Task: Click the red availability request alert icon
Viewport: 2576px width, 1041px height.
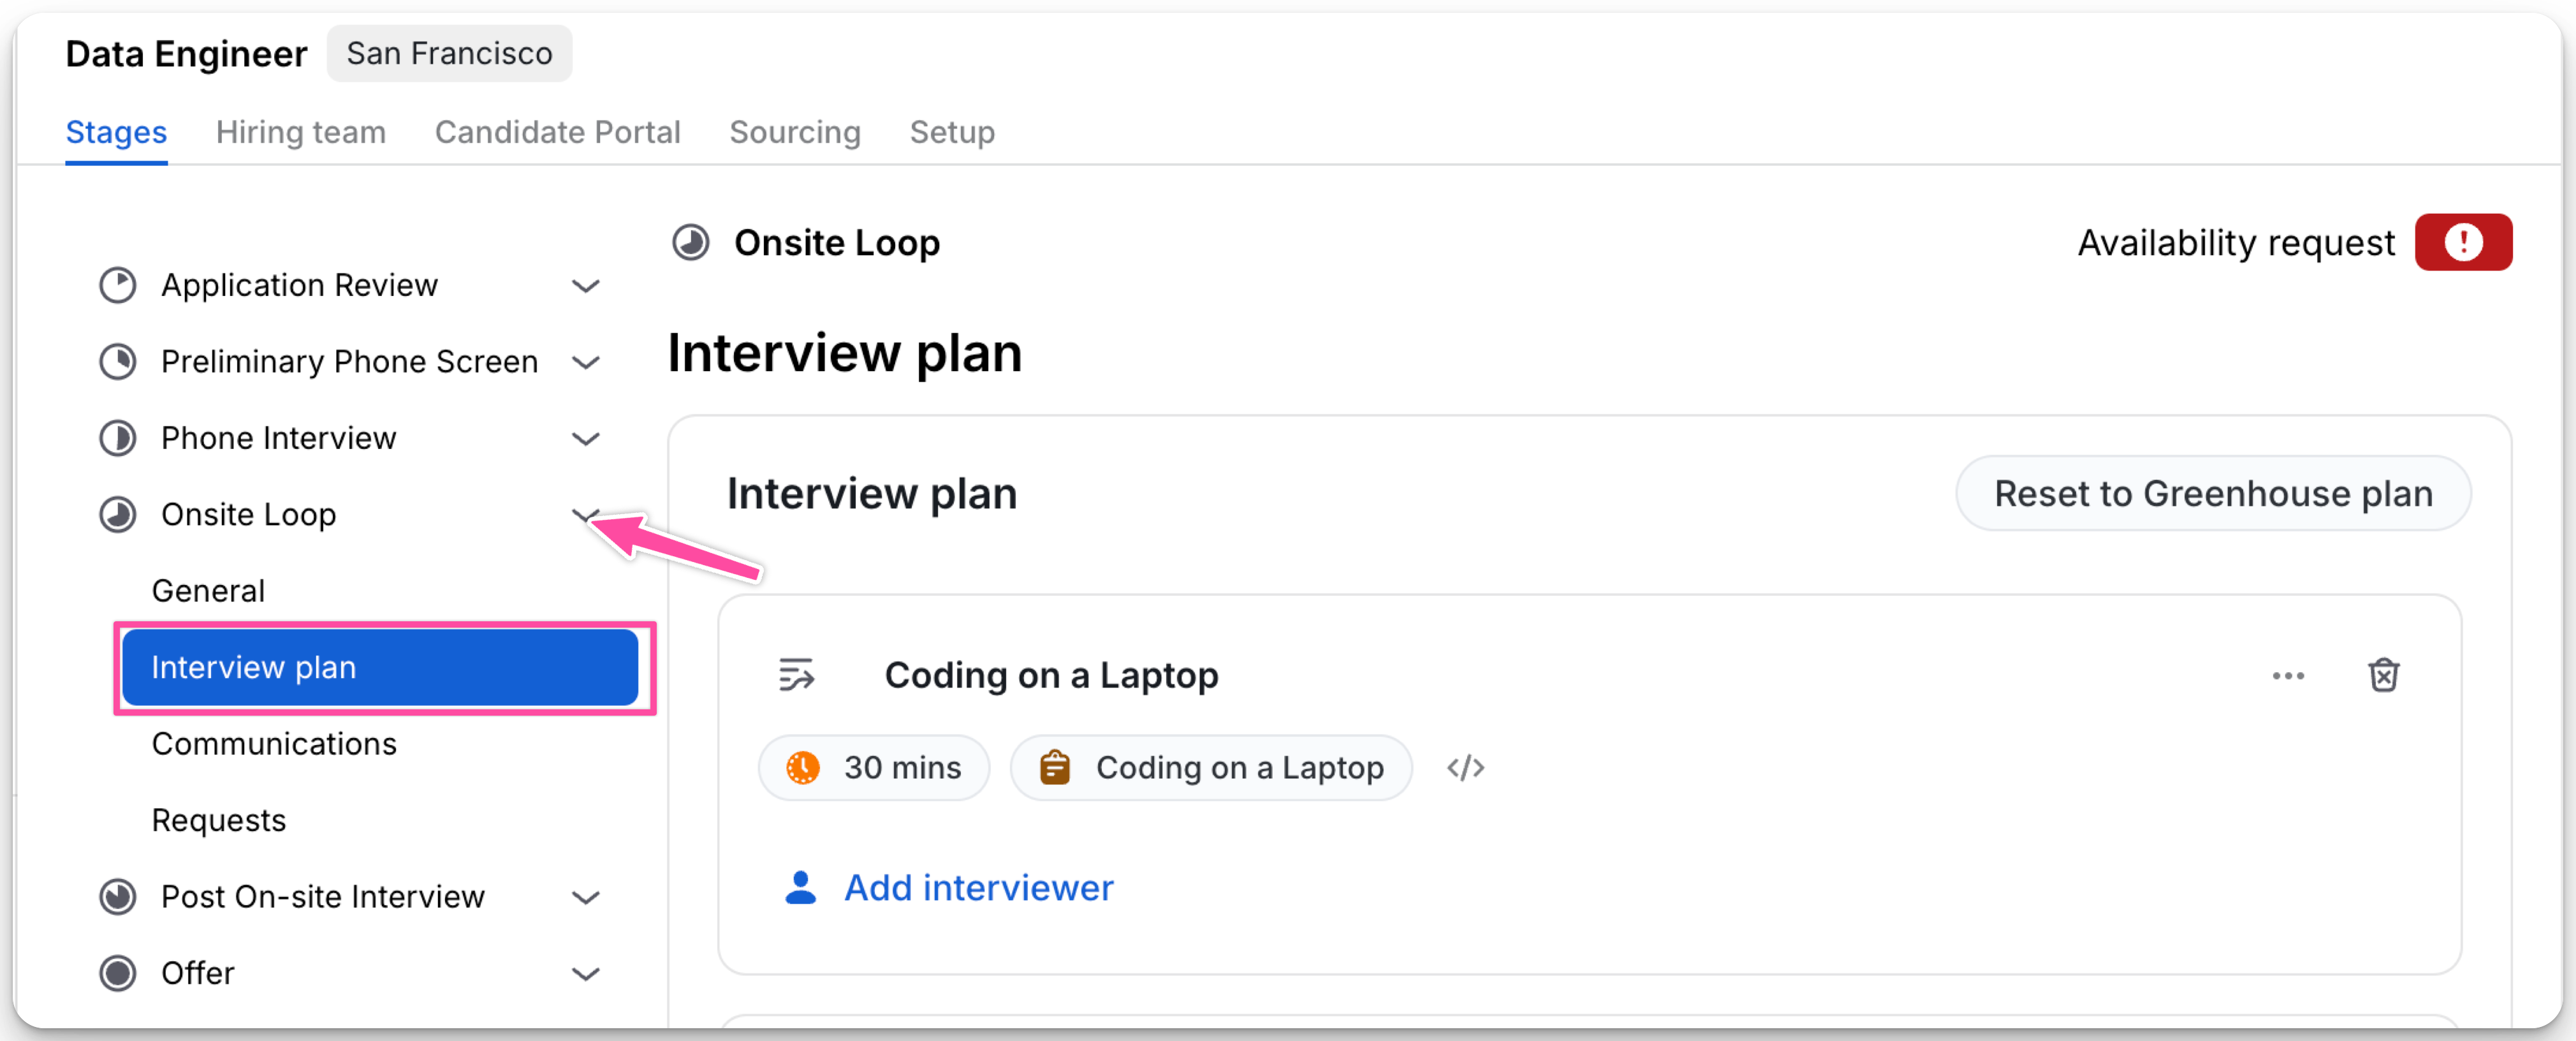Action: point(2463,242)
